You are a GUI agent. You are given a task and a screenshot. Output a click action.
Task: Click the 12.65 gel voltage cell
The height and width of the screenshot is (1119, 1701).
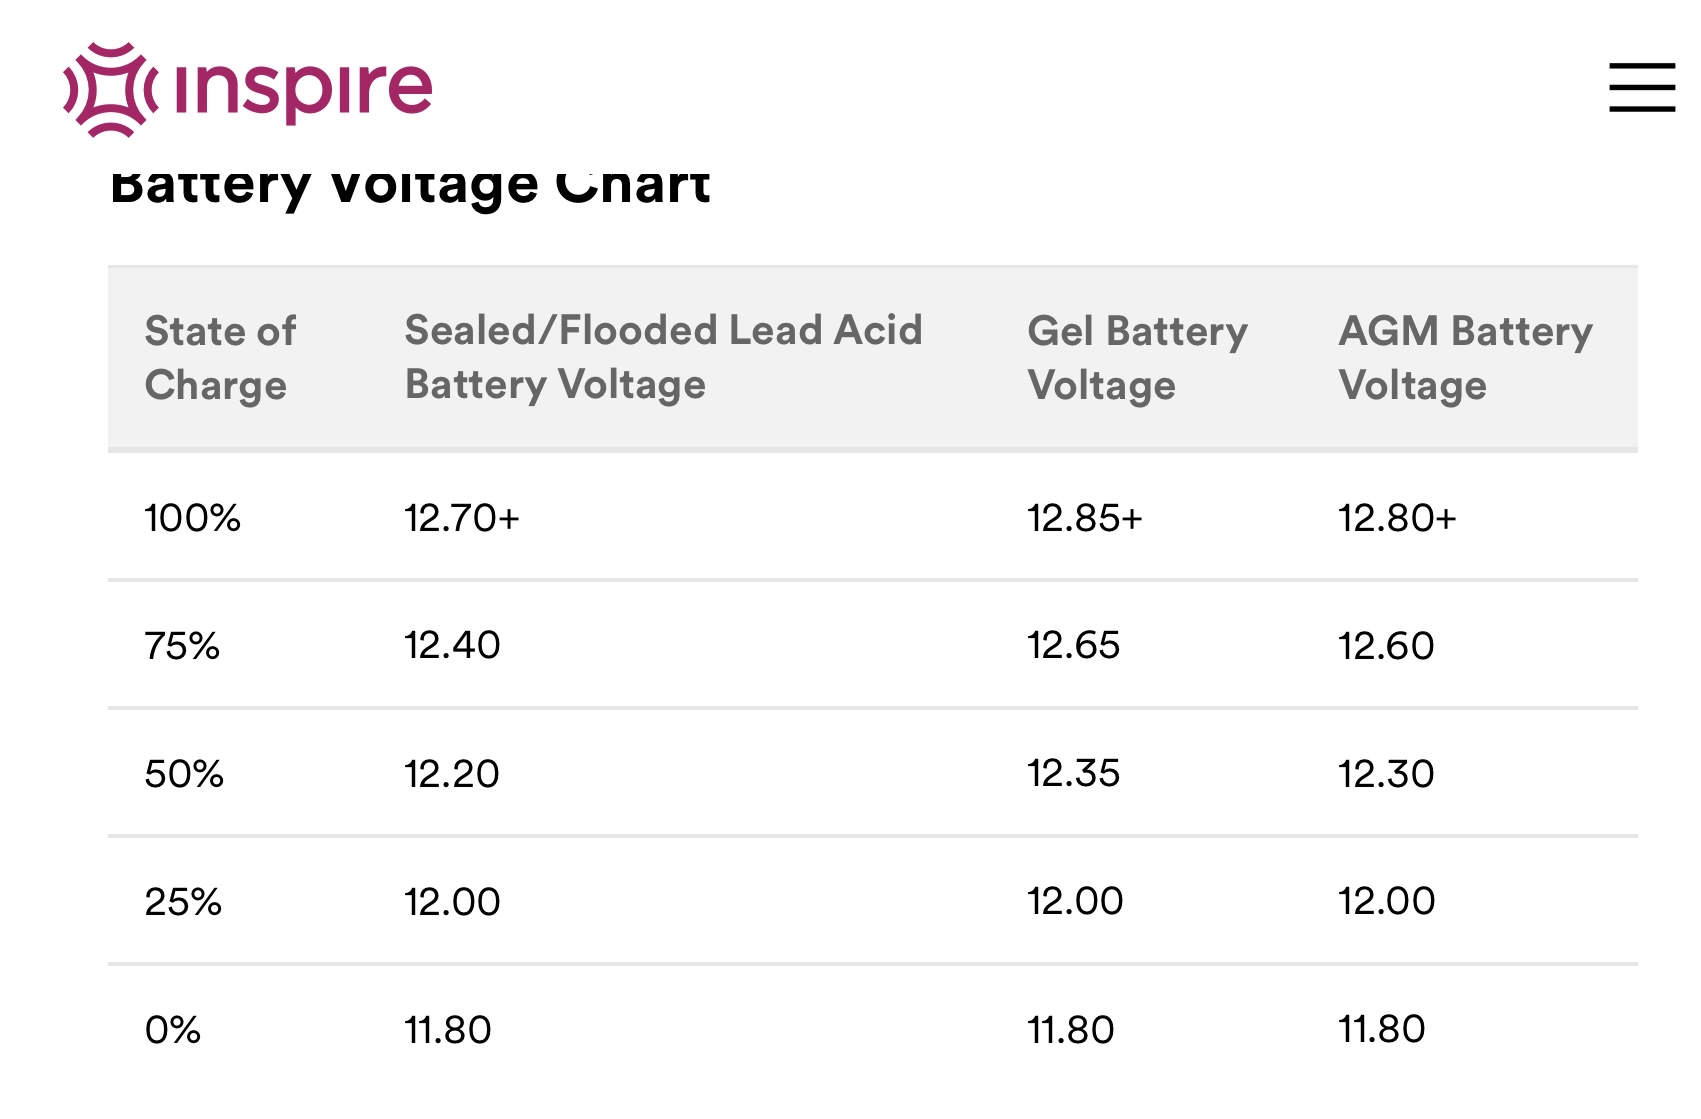(x=1073, y=646)
